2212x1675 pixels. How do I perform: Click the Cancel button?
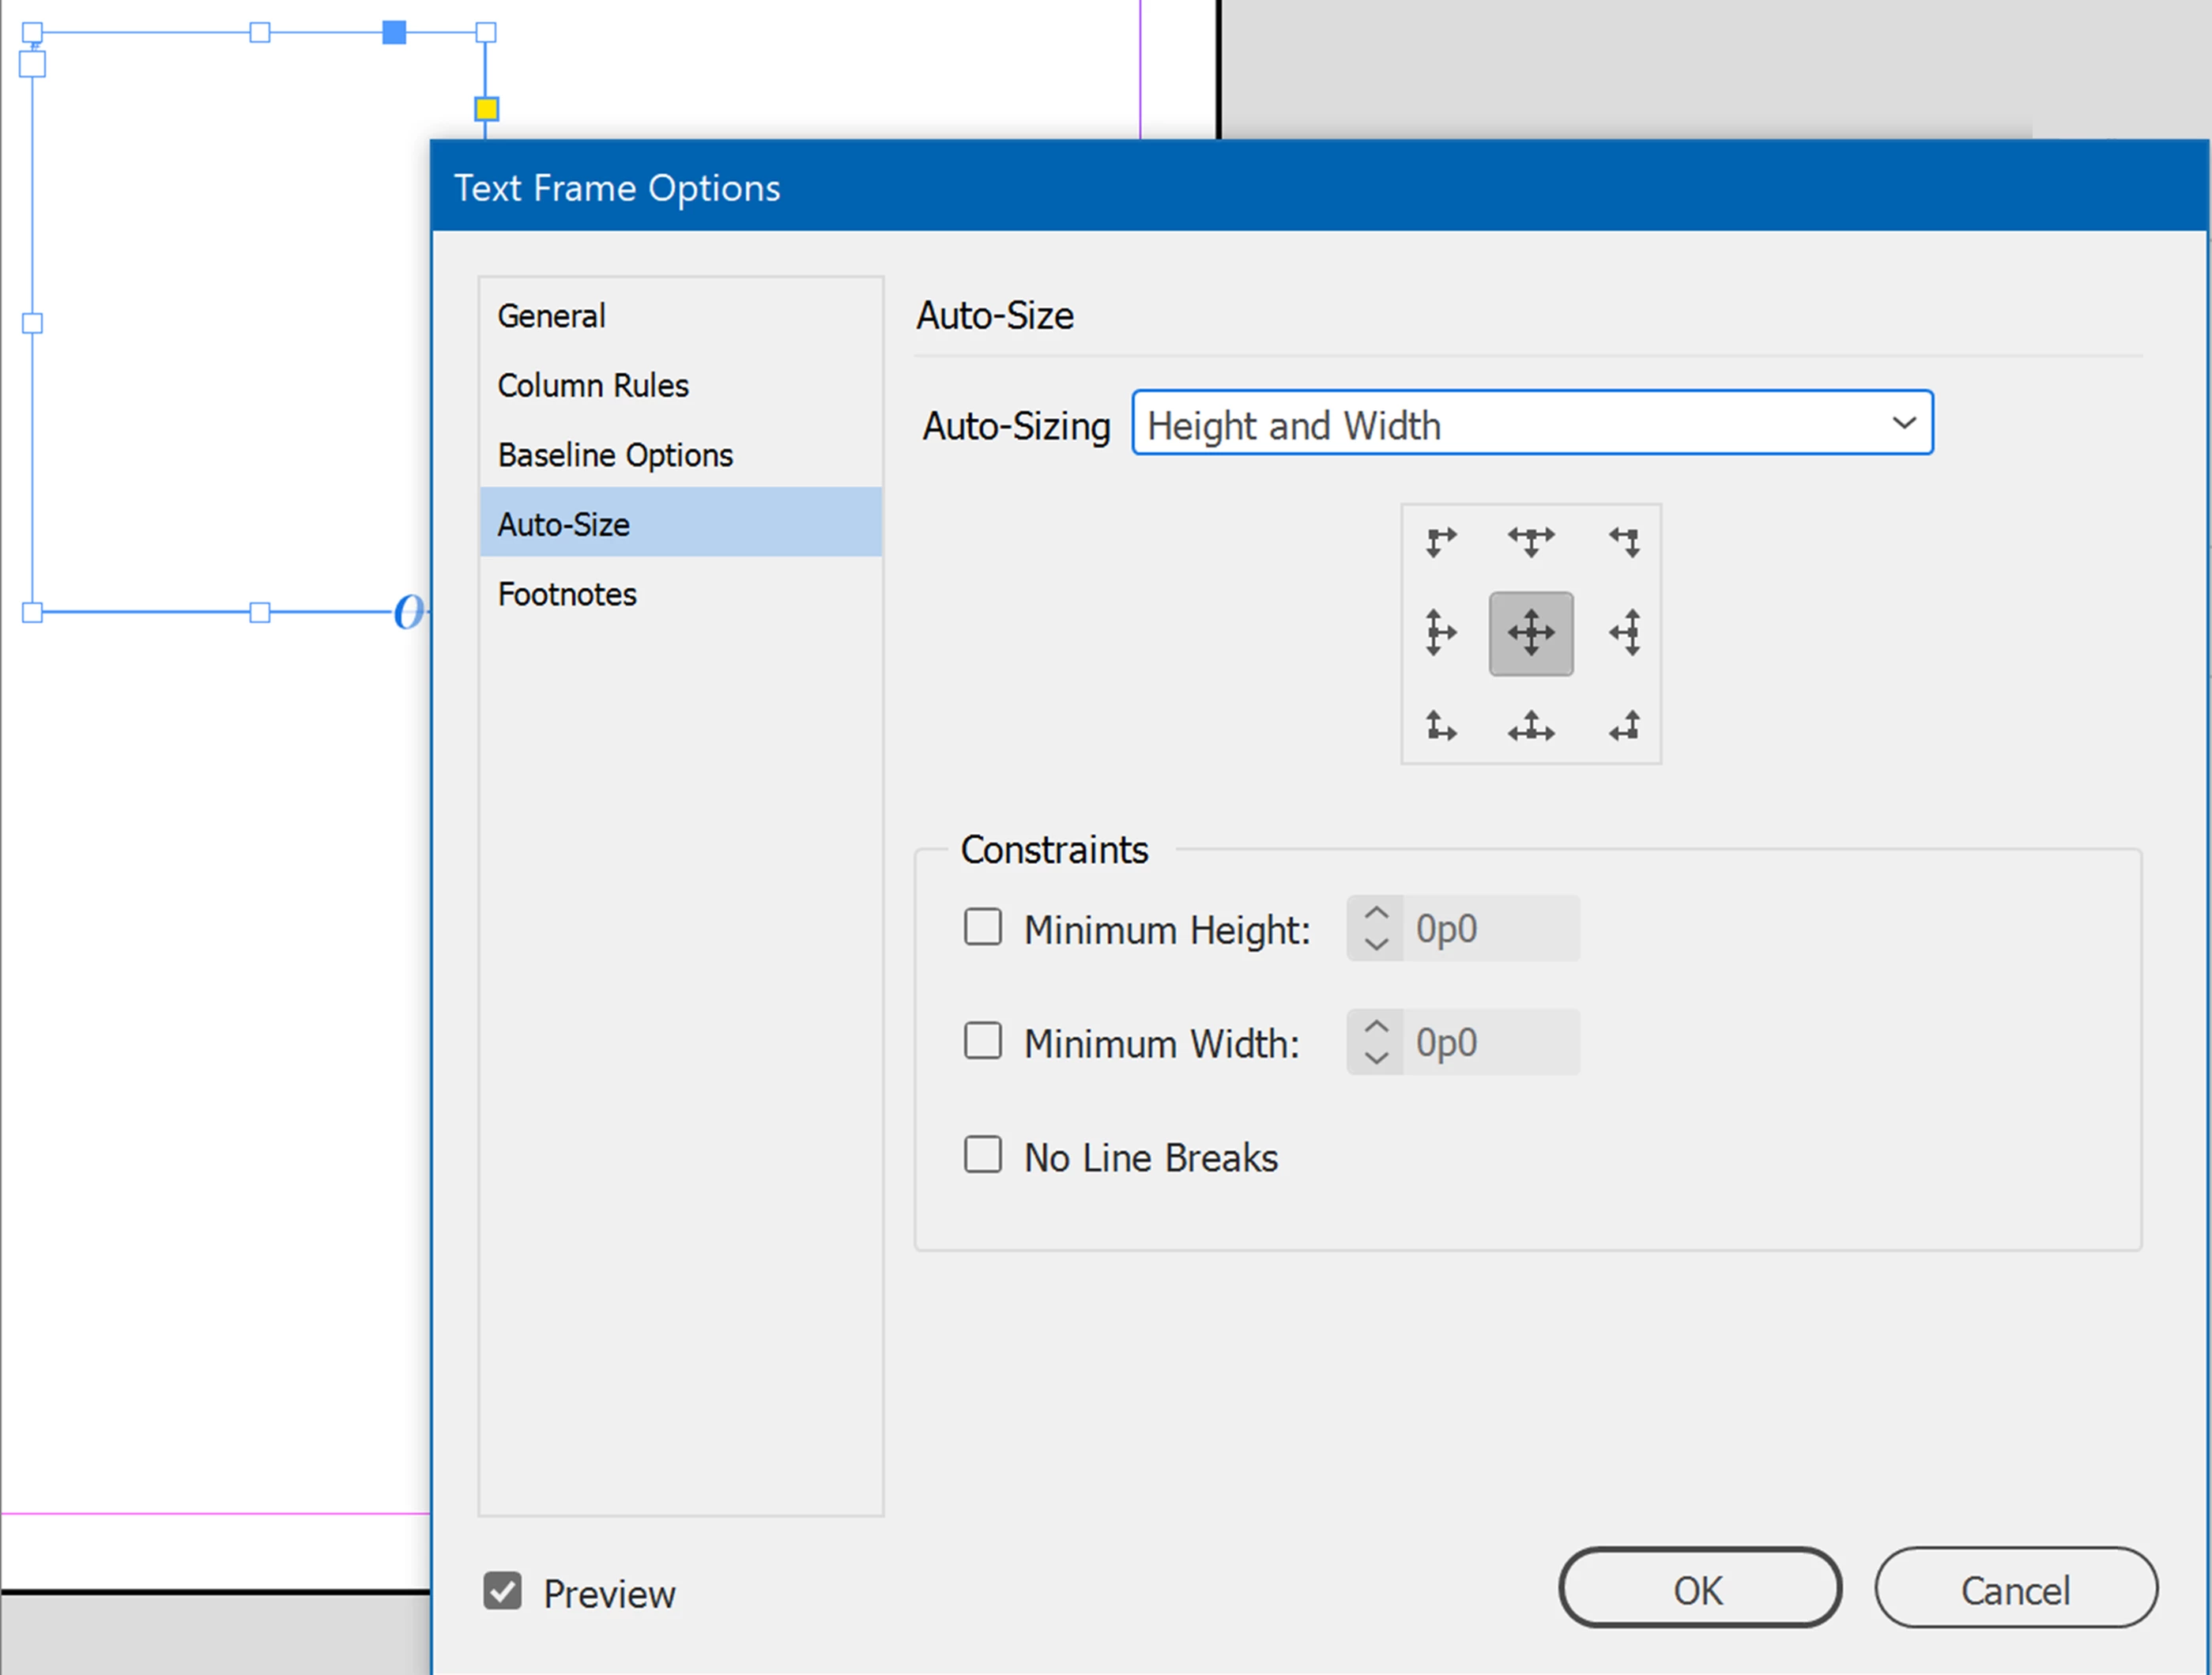[x=2015, y=1589]
